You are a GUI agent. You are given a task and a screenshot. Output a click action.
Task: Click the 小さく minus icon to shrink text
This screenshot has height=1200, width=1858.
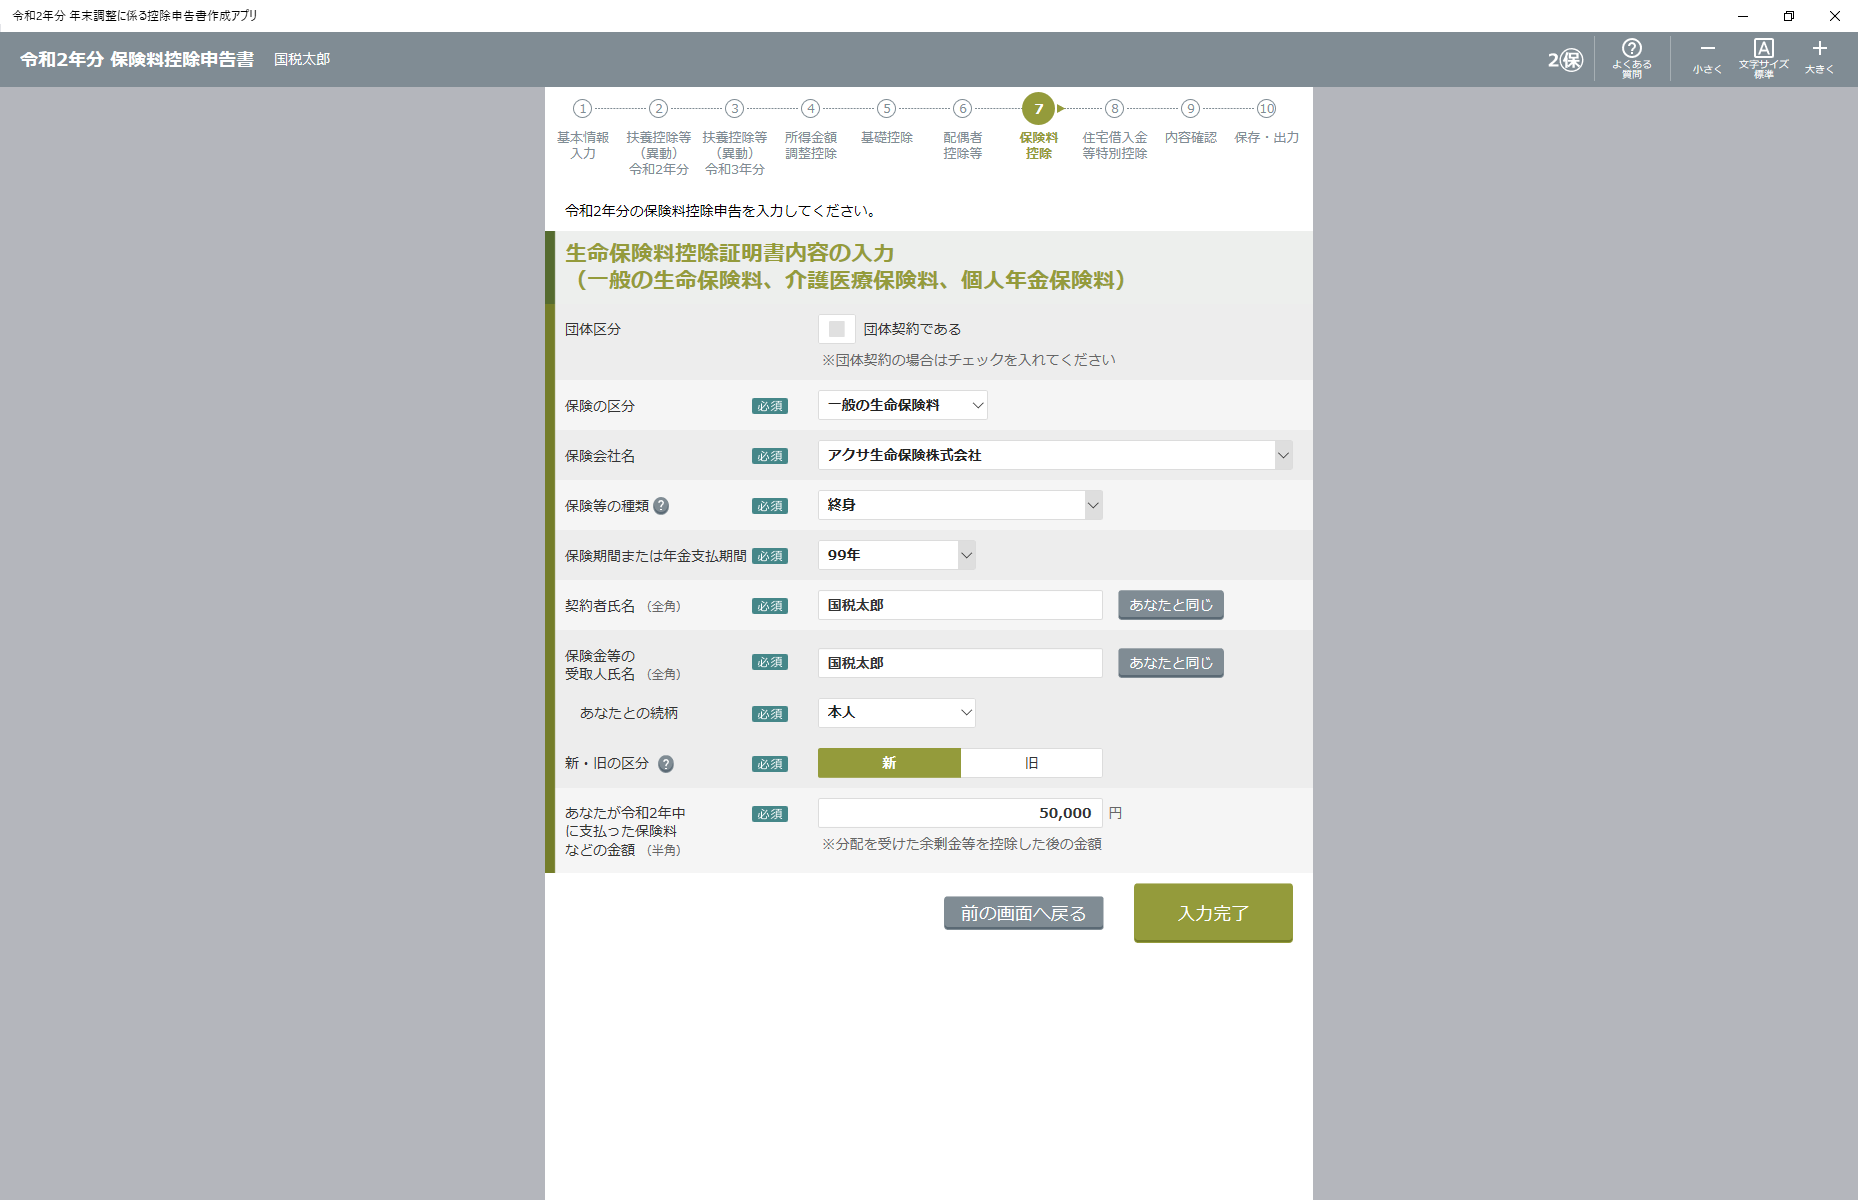[1707, 58]
